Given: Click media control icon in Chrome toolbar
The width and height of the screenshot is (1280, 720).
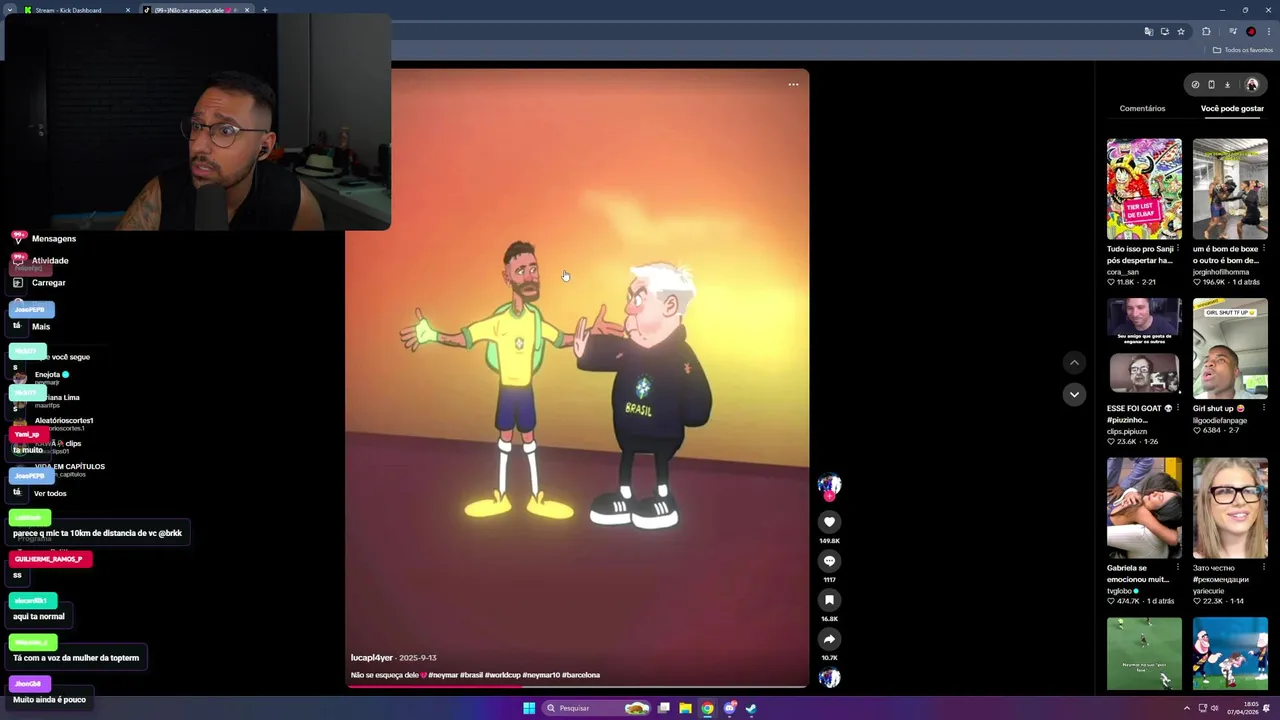Looking at the screenshot, I should [x=1233, y=31].
